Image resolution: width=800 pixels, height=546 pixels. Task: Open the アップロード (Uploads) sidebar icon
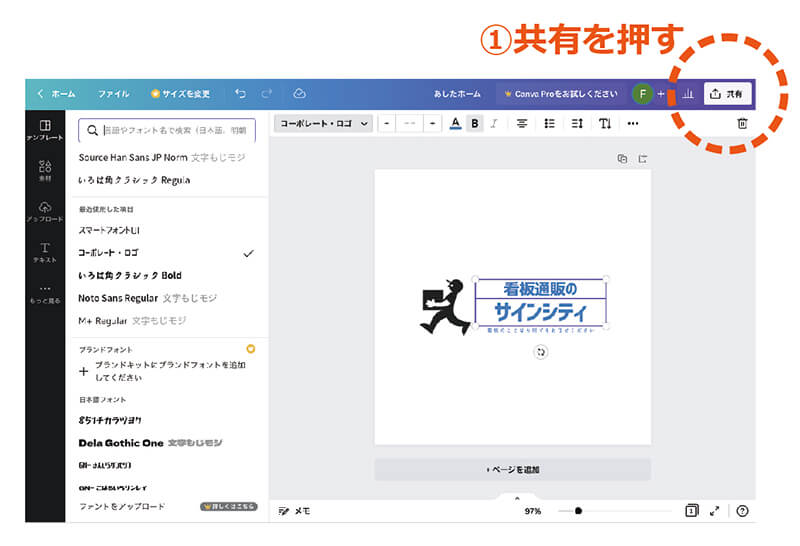click(44, 211)
